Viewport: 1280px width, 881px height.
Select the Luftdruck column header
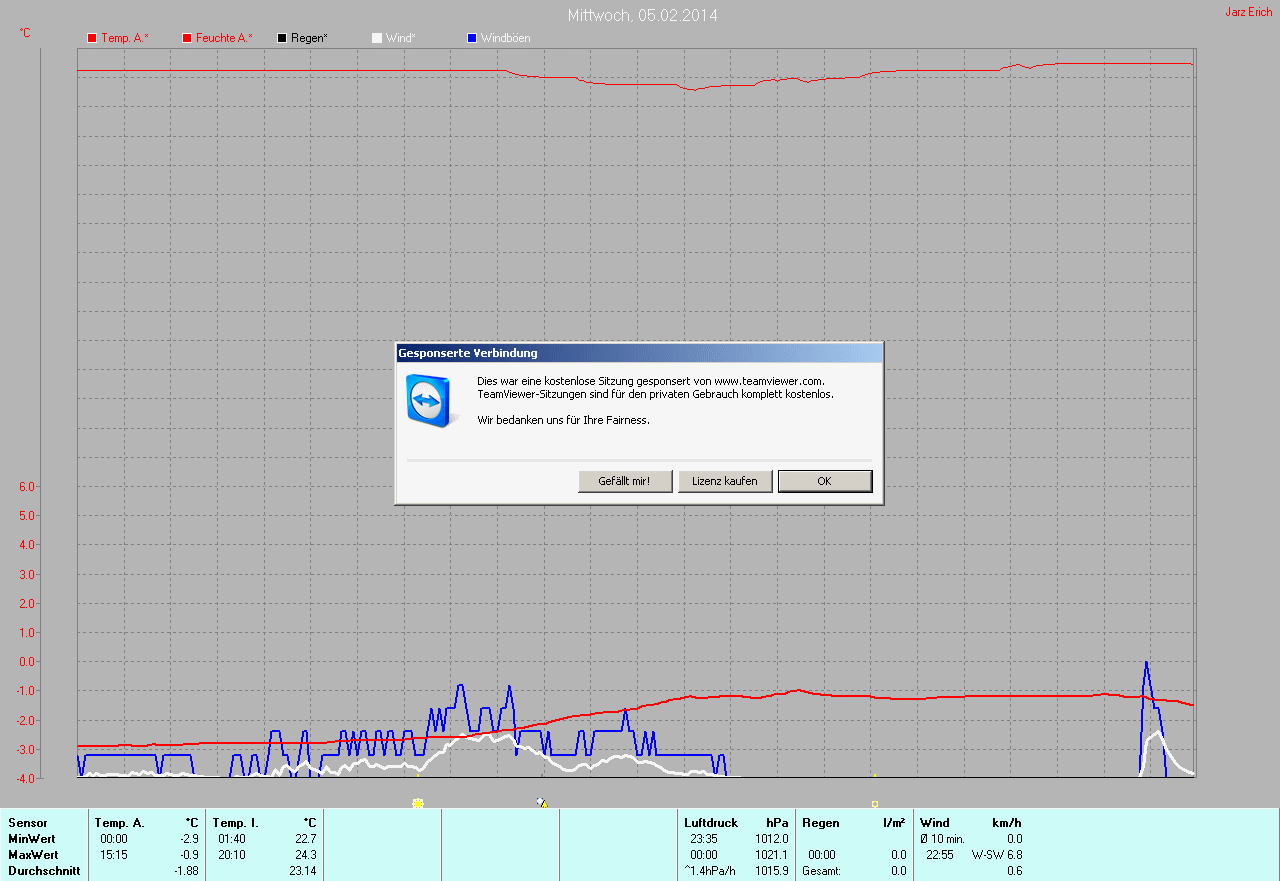[711, 823]
